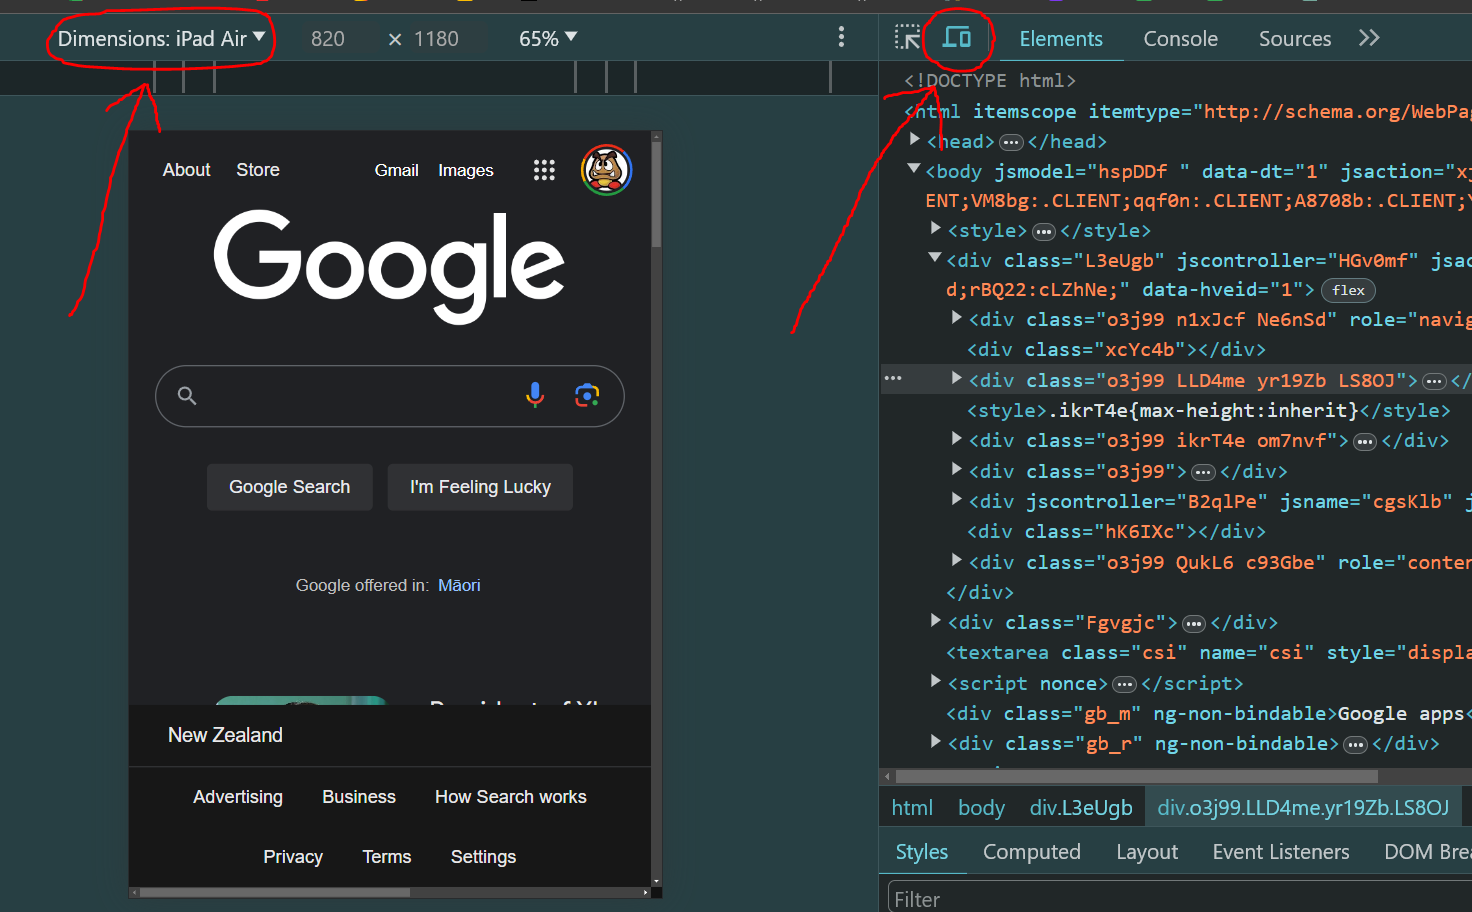Select the html breadcrumb item
Viewport: 1472px width, 912px height.
(912, 808)
